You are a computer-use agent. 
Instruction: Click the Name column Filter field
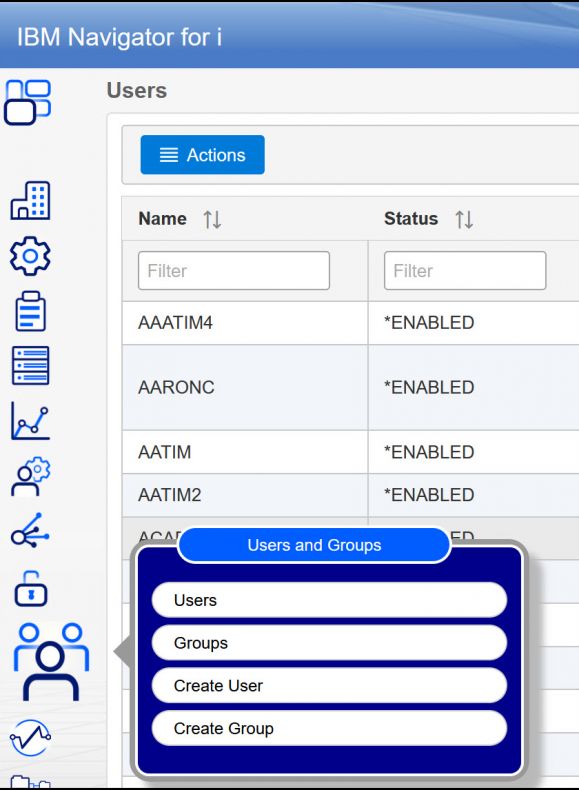[x=234, y=271]
